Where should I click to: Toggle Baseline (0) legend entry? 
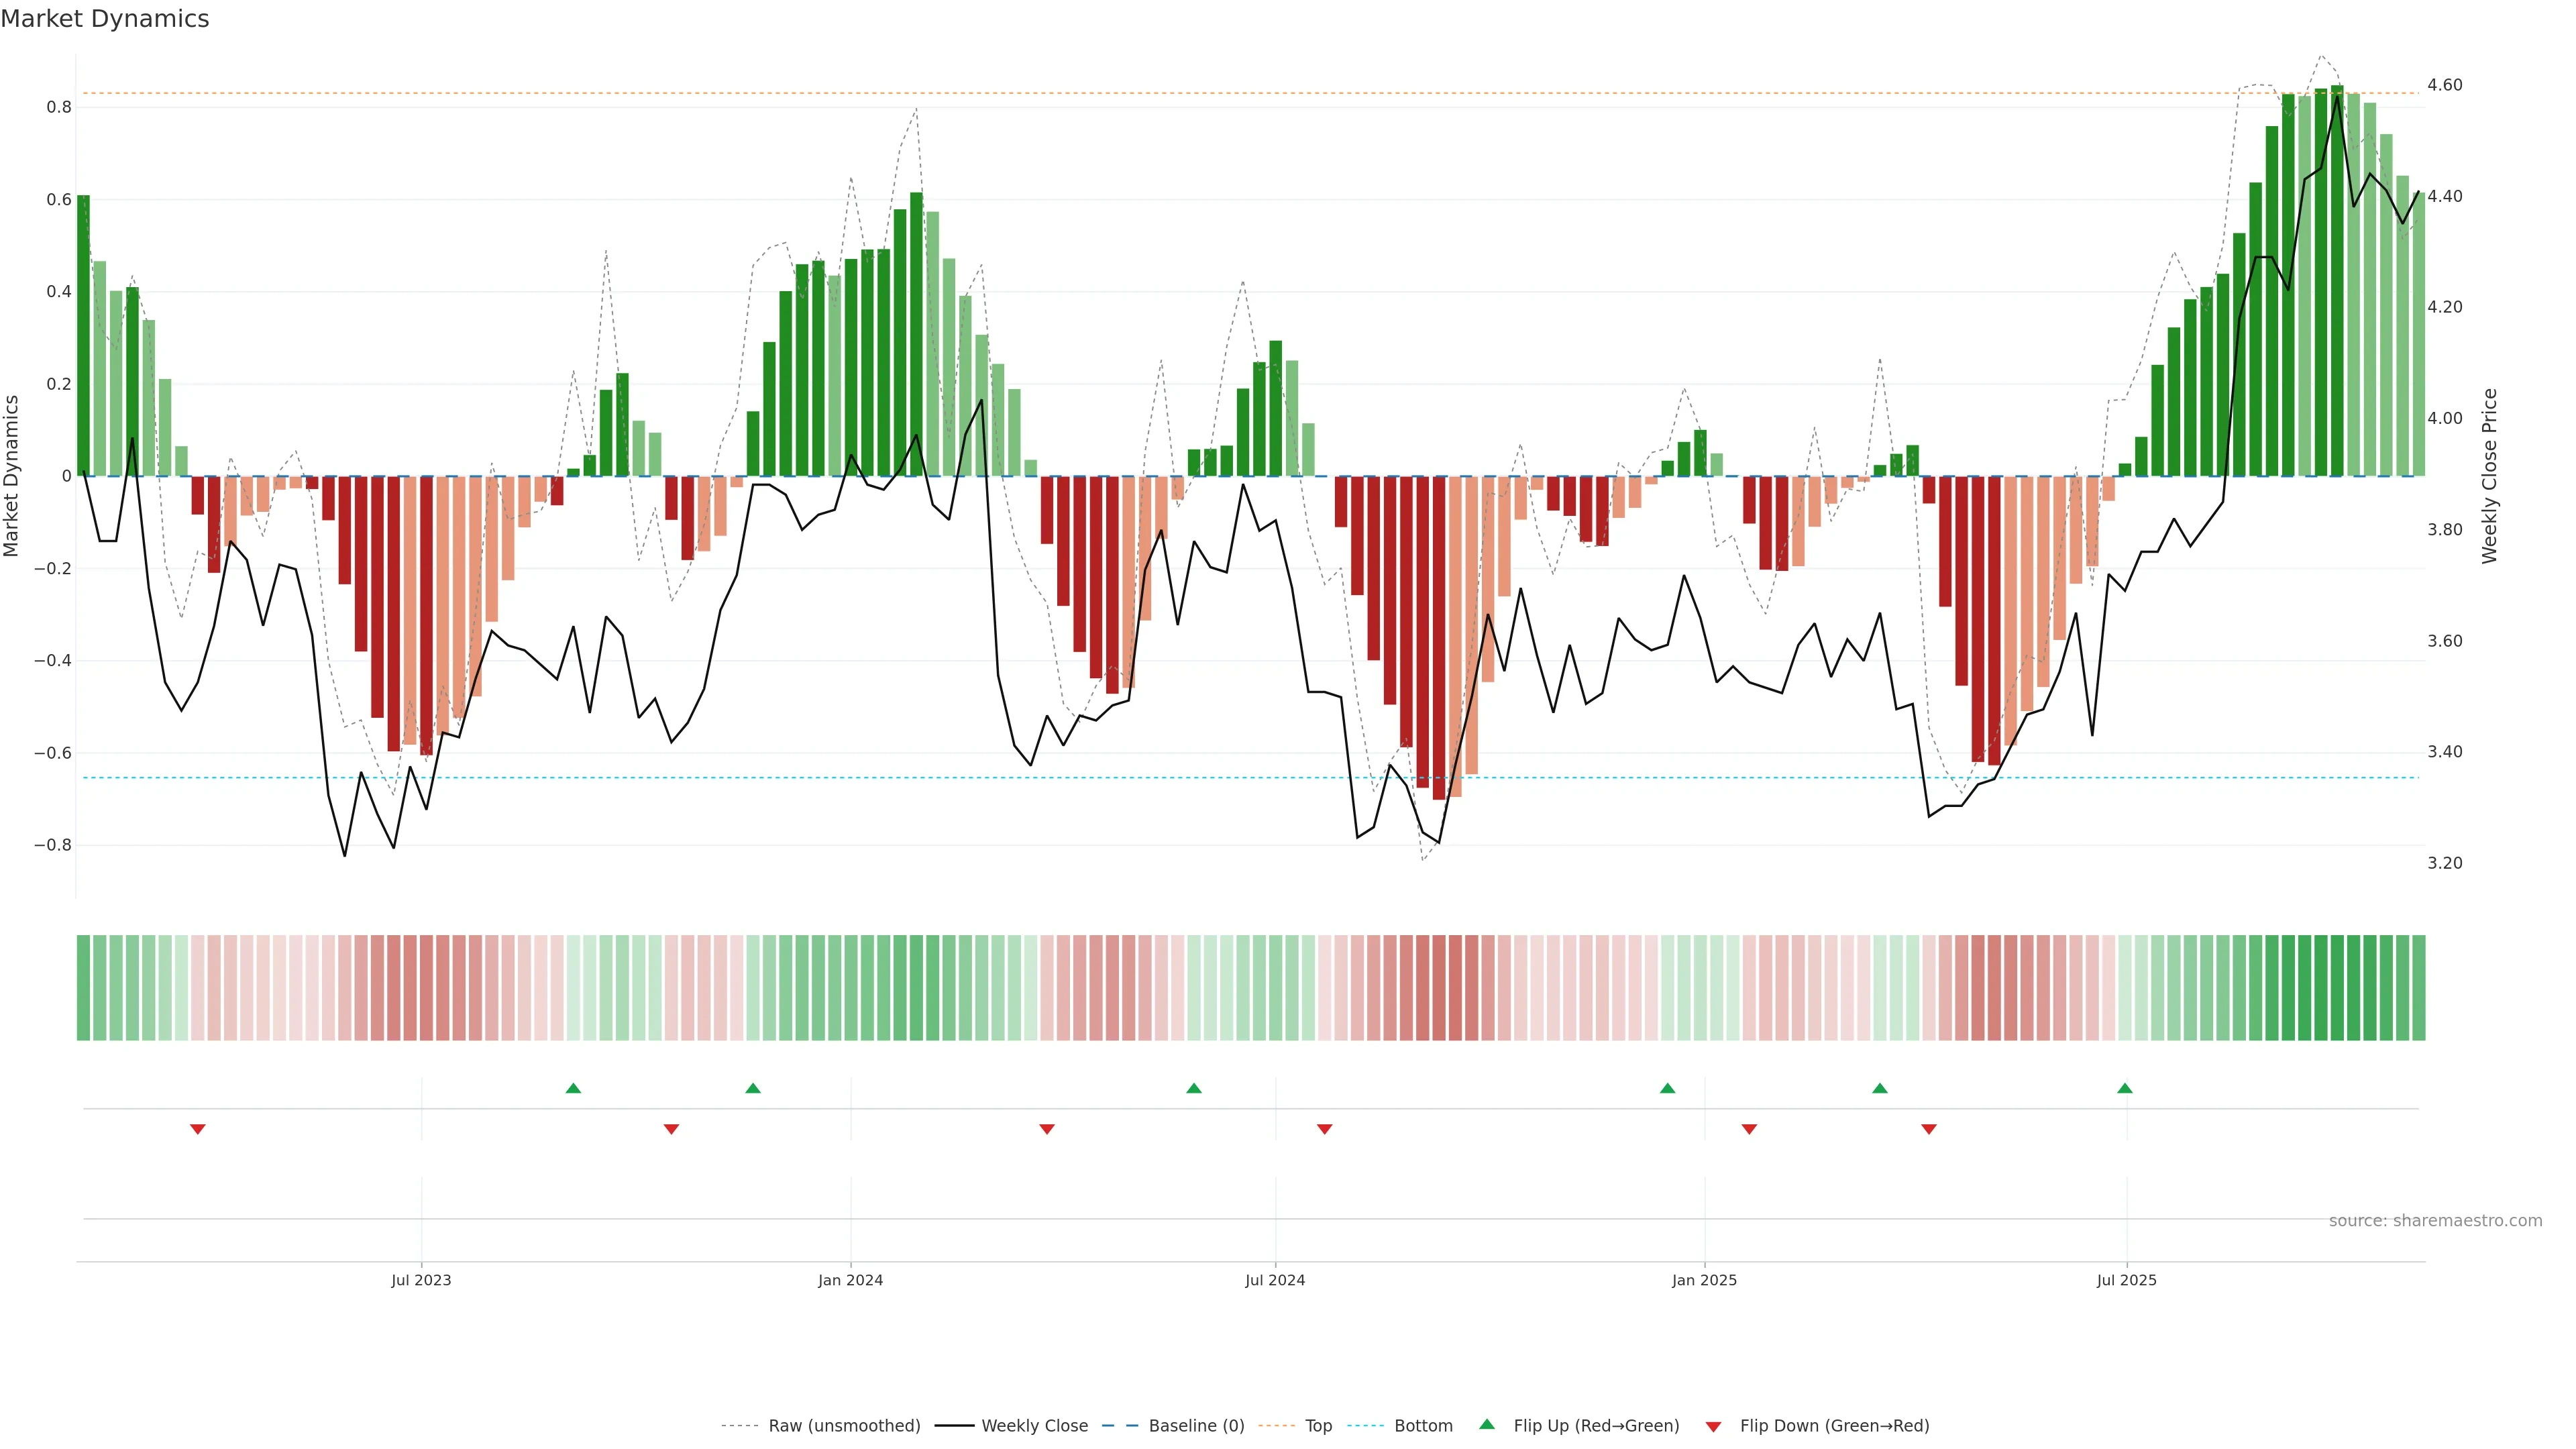click(x=1196, y=1425)
